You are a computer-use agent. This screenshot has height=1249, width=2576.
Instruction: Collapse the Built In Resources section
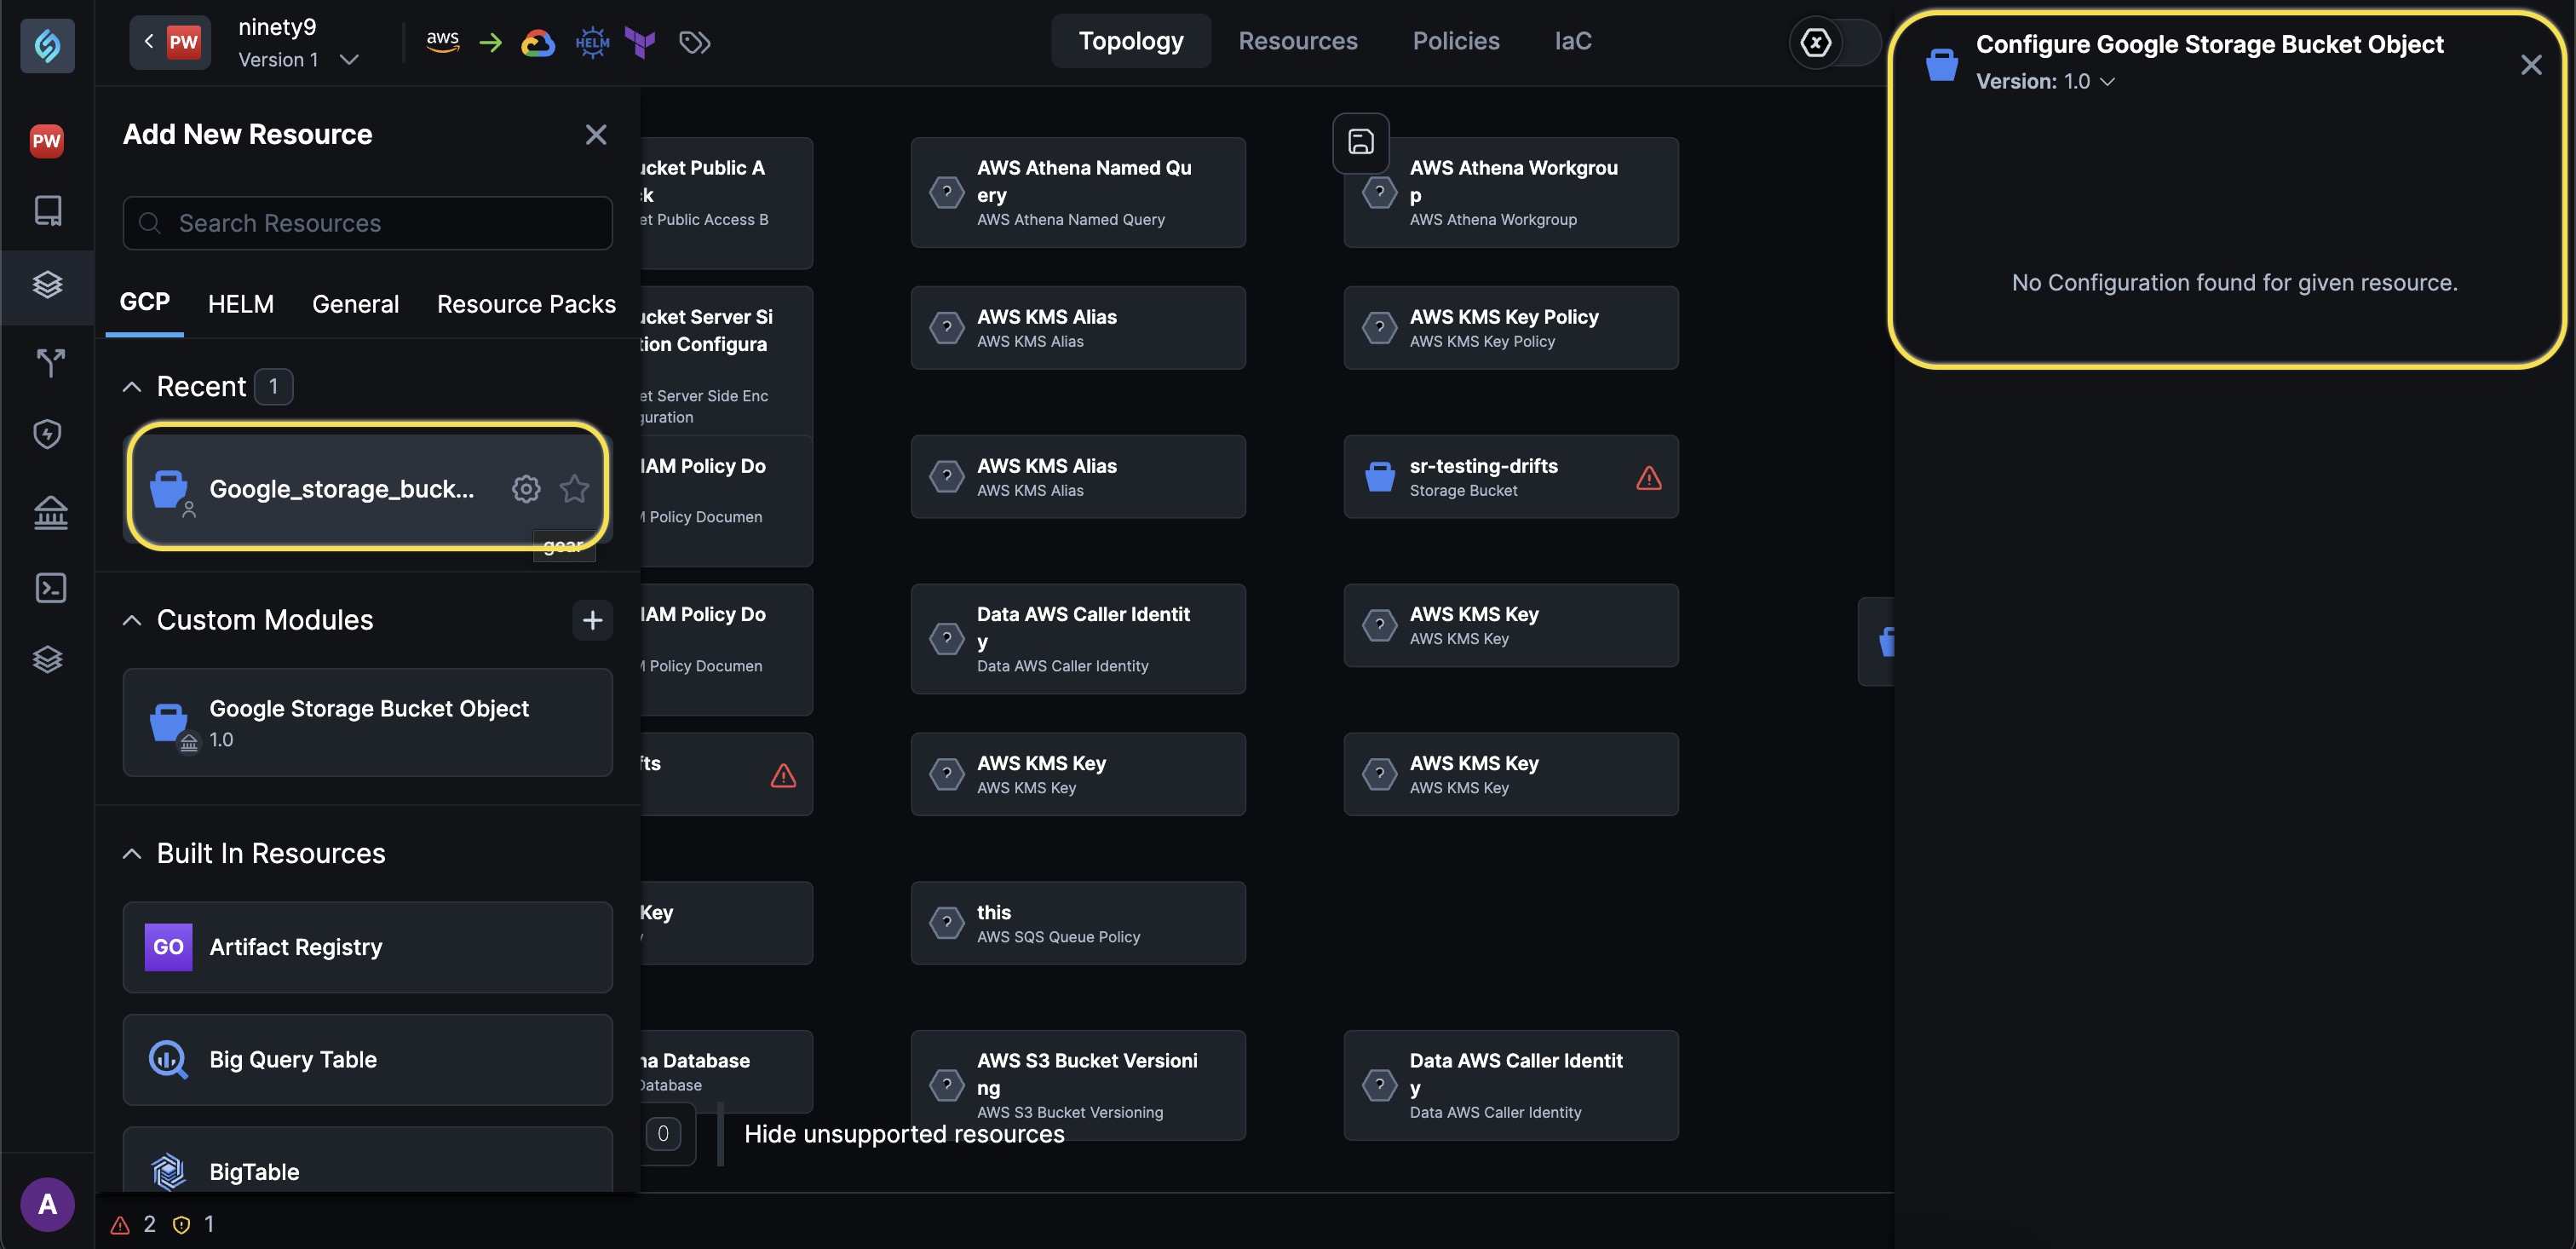tap(131, 853)
